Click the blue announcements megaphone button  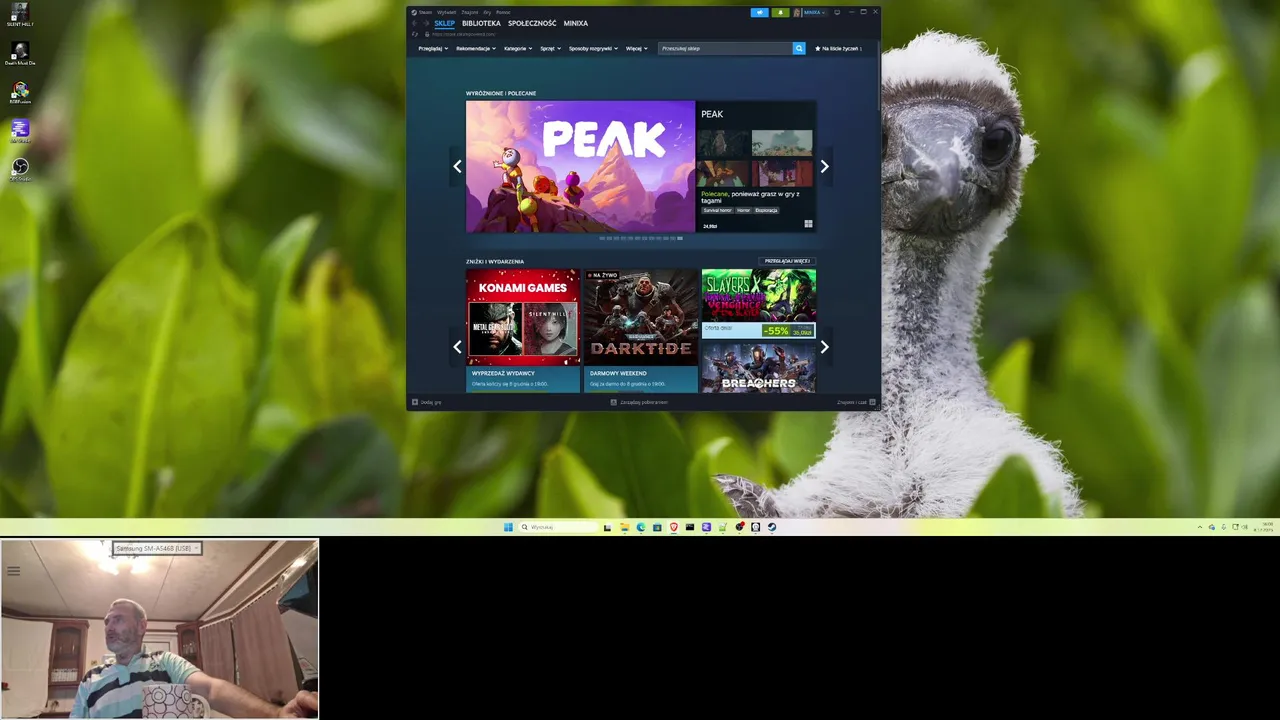(x=760, y=12)
